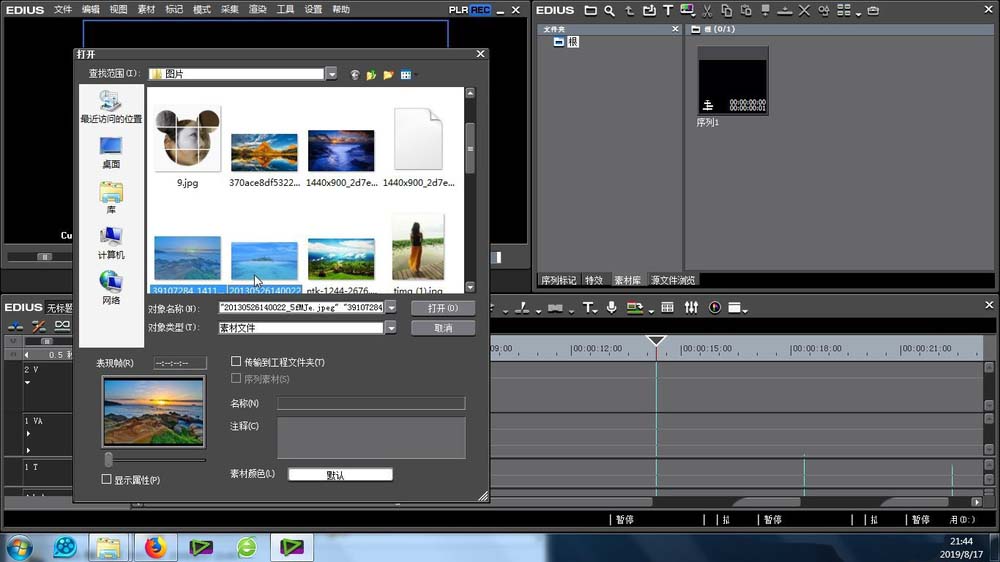Click the microphone voice-over icon in the timeline toolbar
This screenshot has height=562, width=1000.
(611, 307)
